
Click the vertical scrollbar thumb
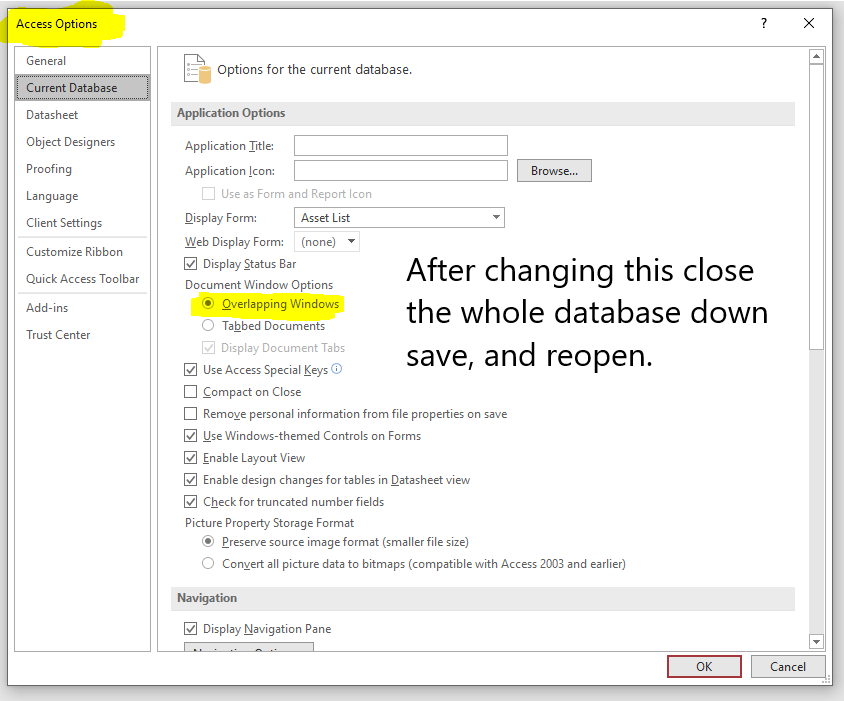pyautogui.click(x=817, y=207)
